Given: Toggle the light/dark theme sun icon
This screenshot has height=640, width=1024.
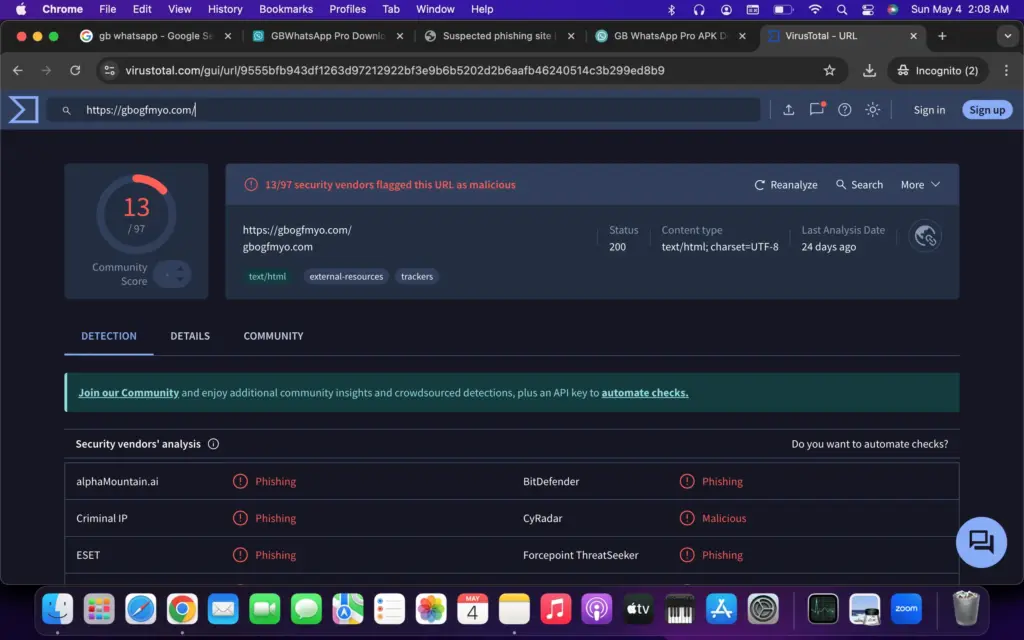Looking at the screenshot, I should 872,110.
